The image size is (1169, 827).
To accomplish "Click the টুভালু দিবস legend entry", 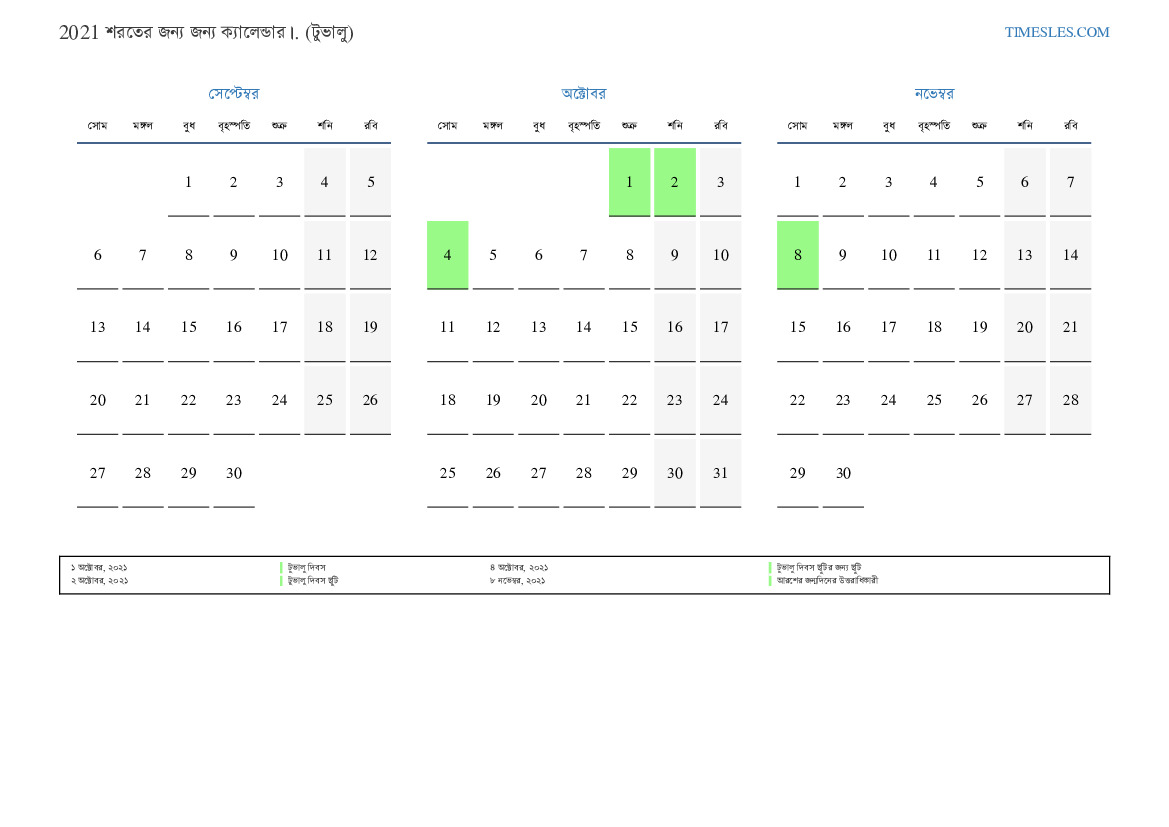I will [x=306, y=567].
